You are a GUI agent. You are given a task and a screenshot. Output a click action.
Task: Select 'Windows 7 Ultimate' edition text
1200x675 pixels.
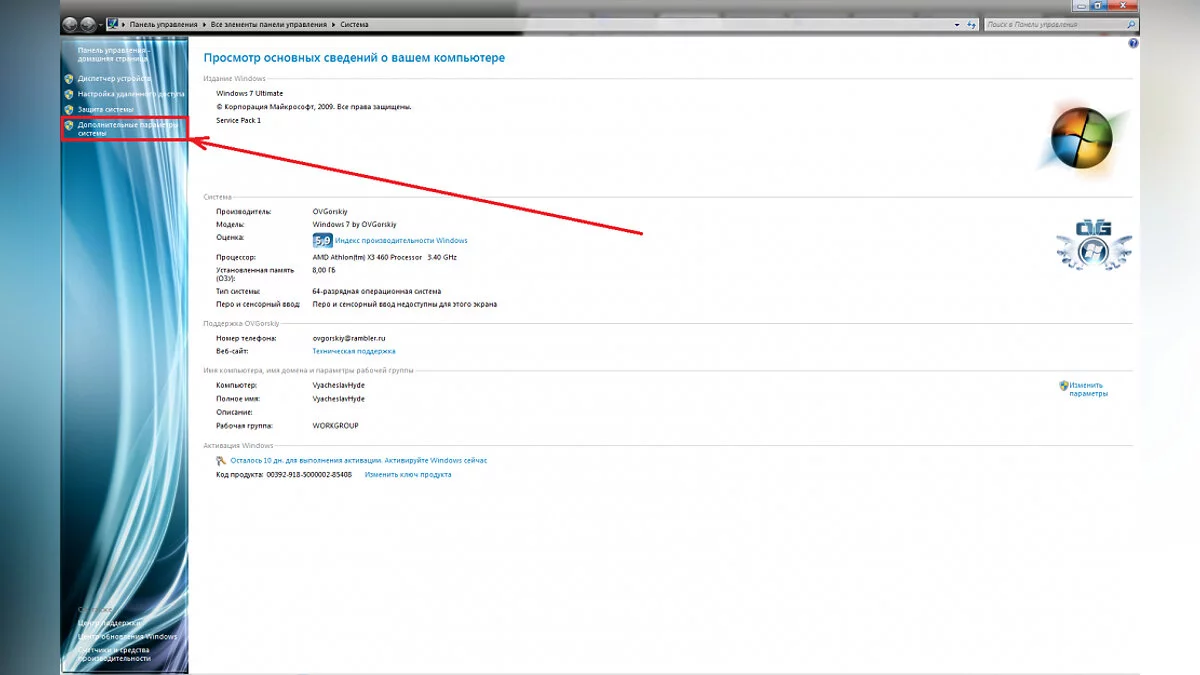[x=250, y=93]
